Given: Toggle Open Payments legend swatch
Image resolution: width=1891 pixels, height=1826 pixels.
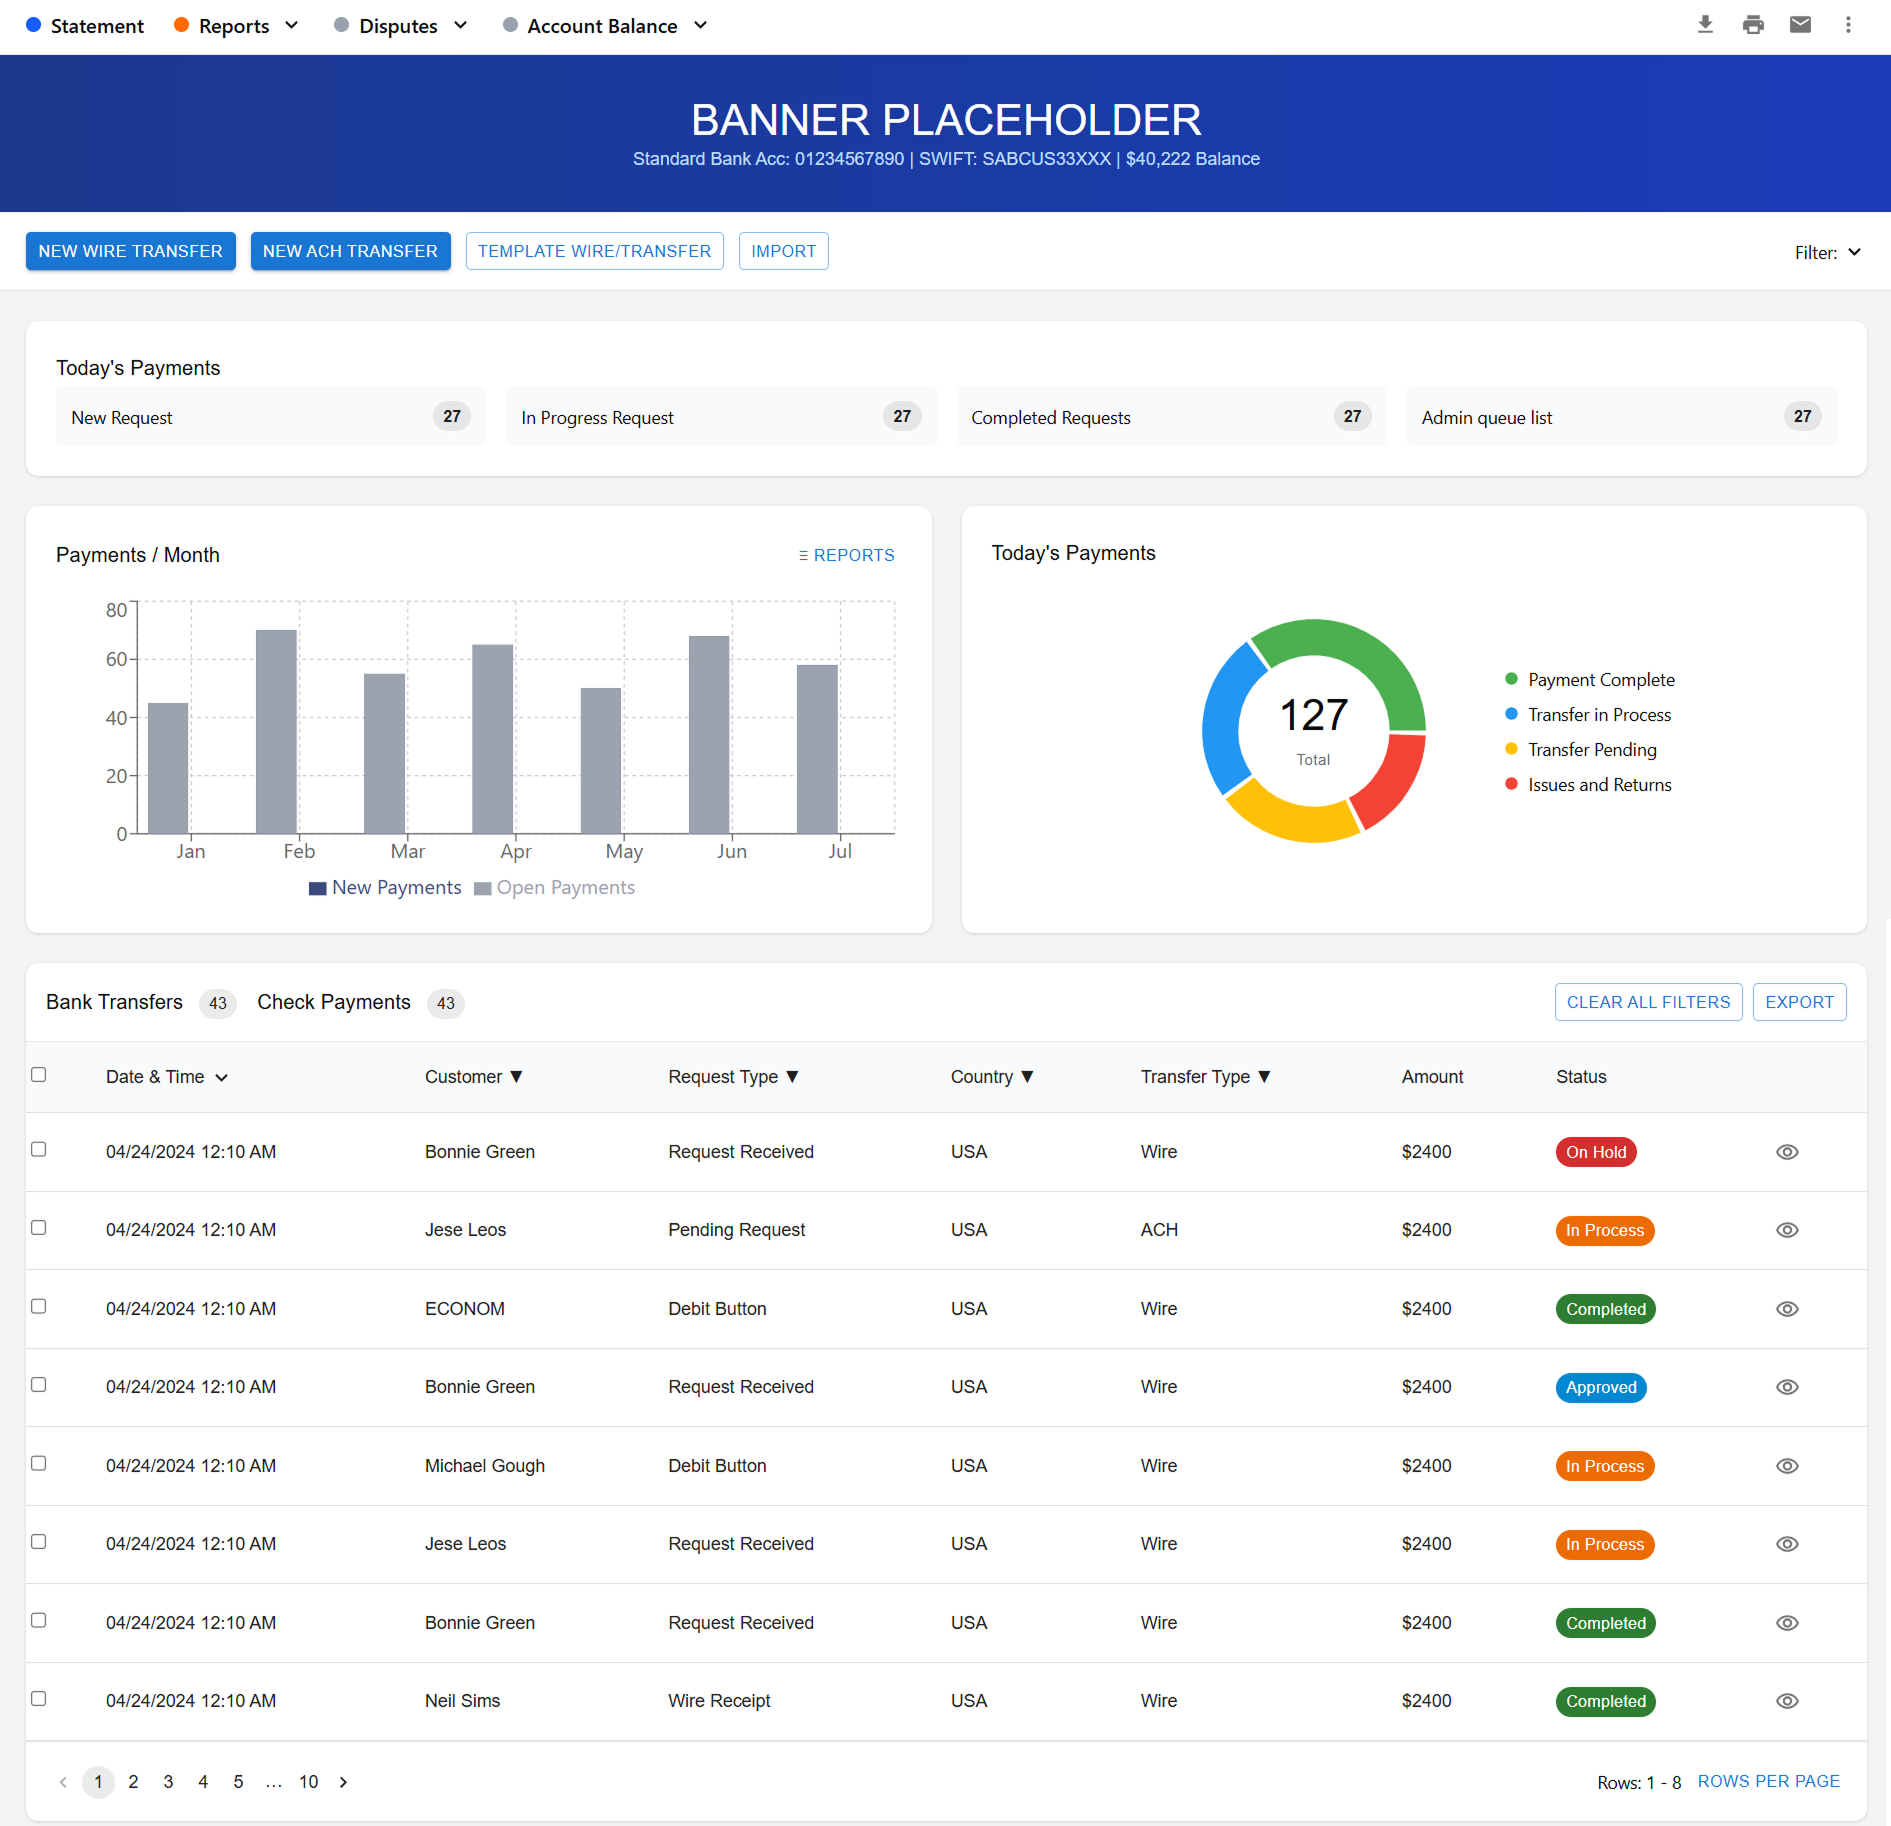Looking at the screenshot, I should click(x=483, y=888).
